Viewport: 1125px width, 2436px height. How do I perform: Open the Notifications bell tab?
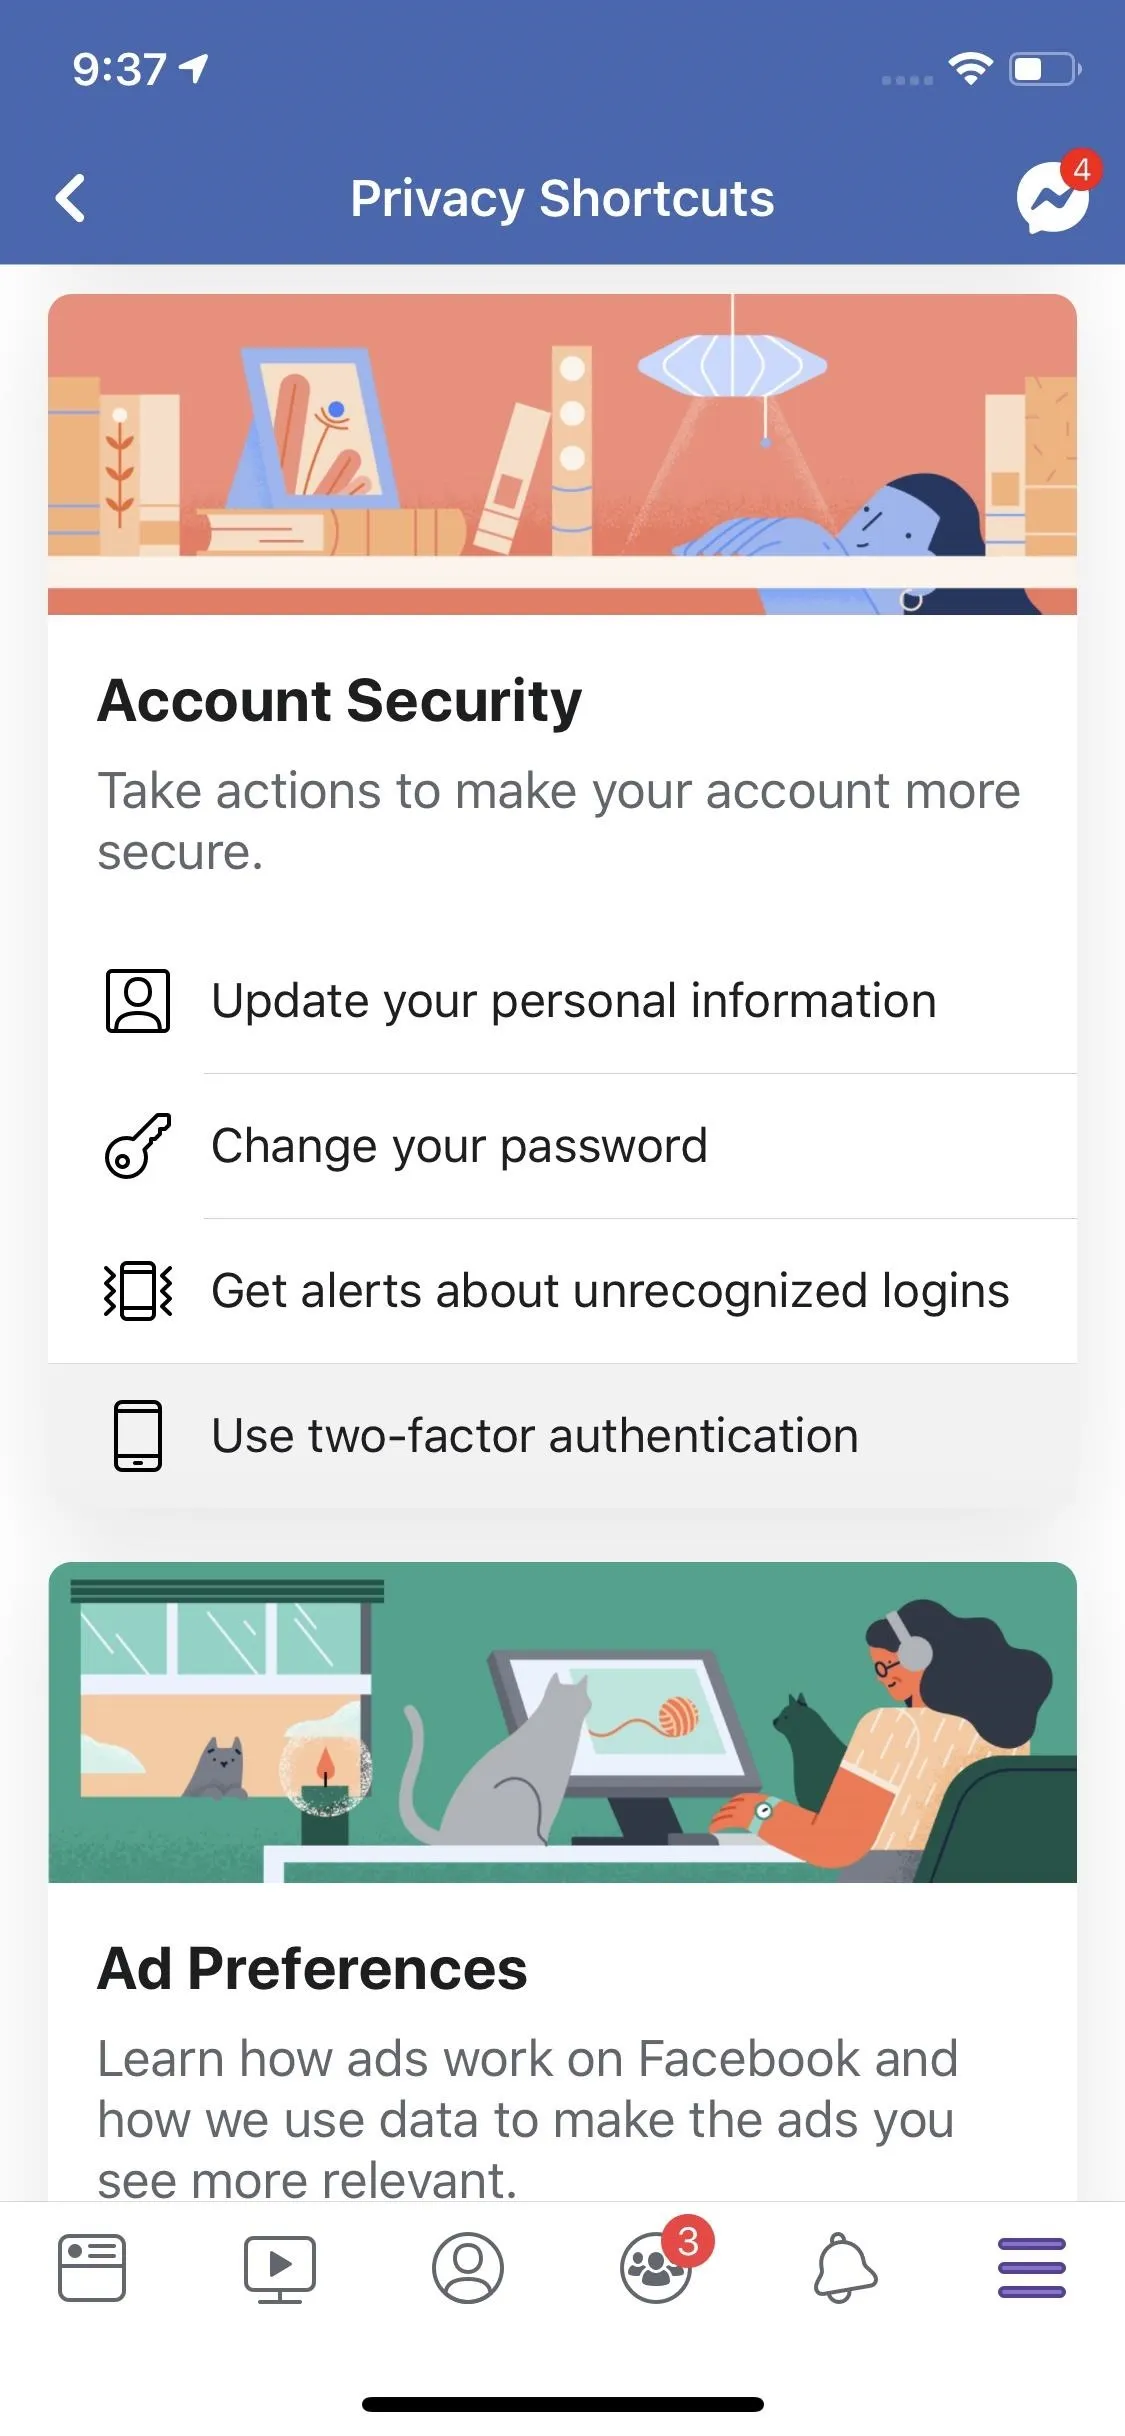845,2268
